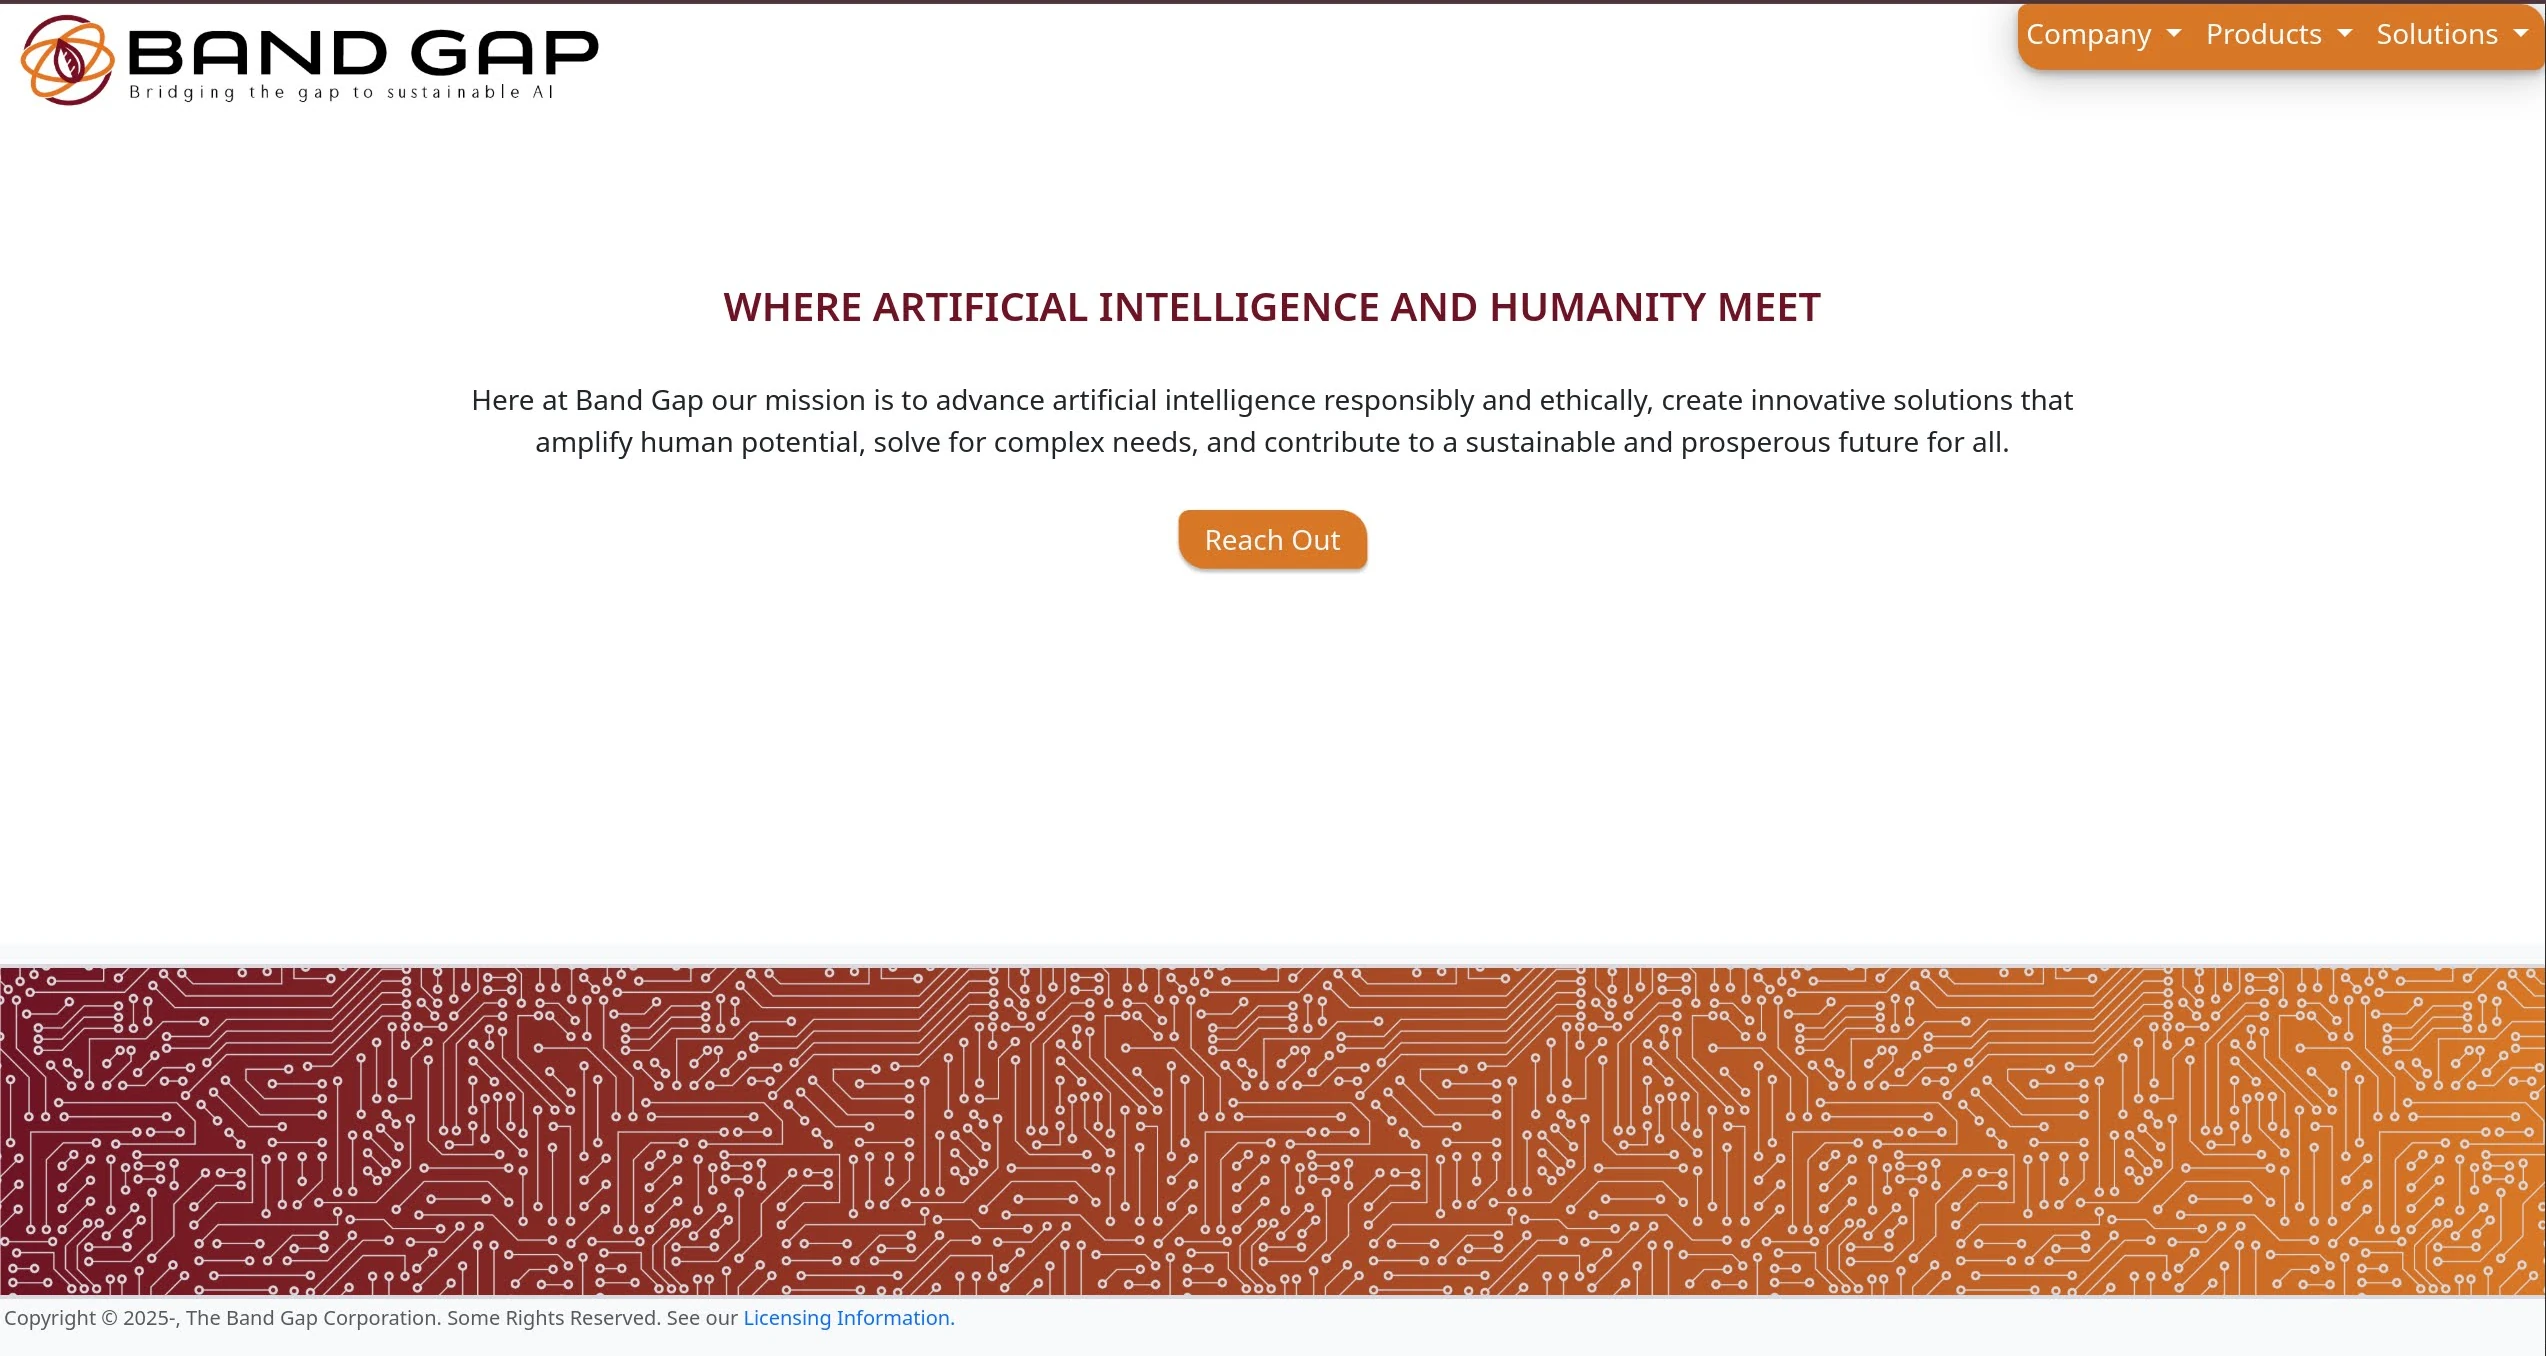Image resolution: width=2546 pixels, height=1356 pixels.
Task: Click the center of the circuit board banner
Action: click(1272, 1130)
